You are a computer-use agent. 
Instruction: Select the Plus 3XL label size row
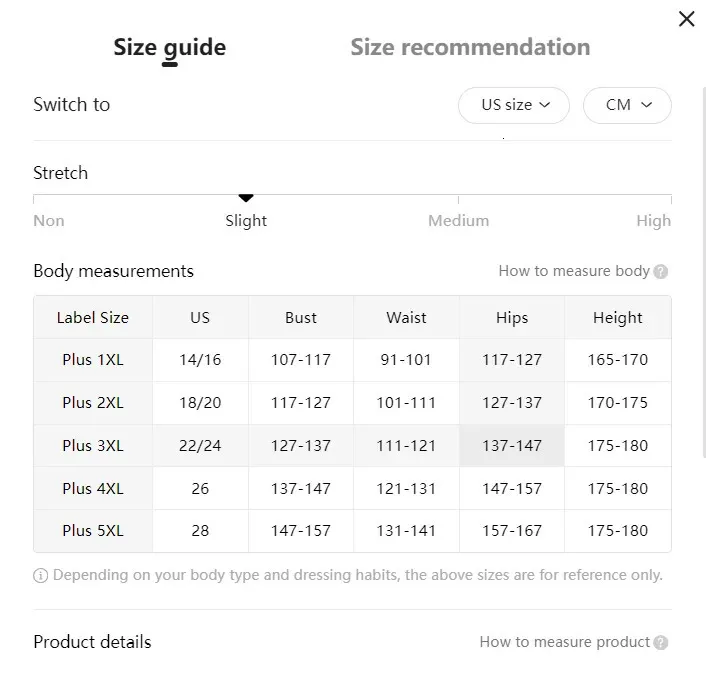[x=352, y=446]
